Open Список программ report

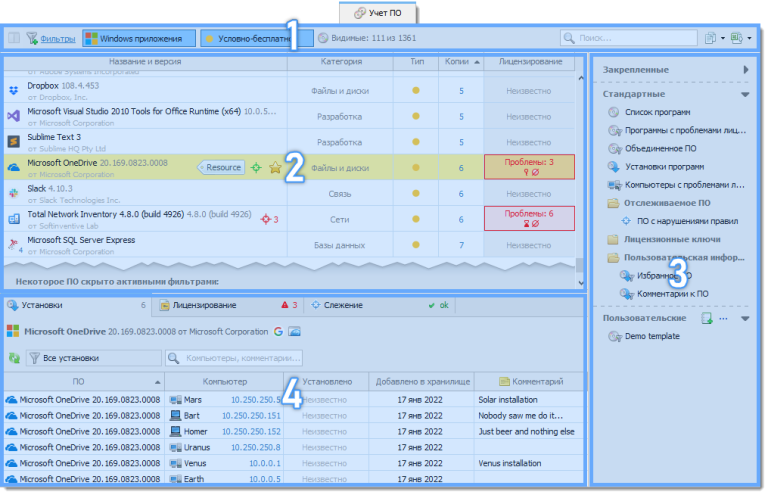[x=656, y=112]
